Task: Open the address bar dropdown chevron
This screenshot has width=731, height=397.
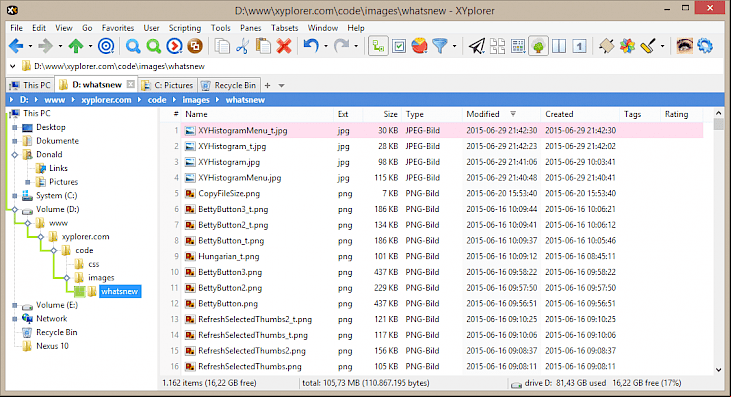Action: tap(13, 66)
